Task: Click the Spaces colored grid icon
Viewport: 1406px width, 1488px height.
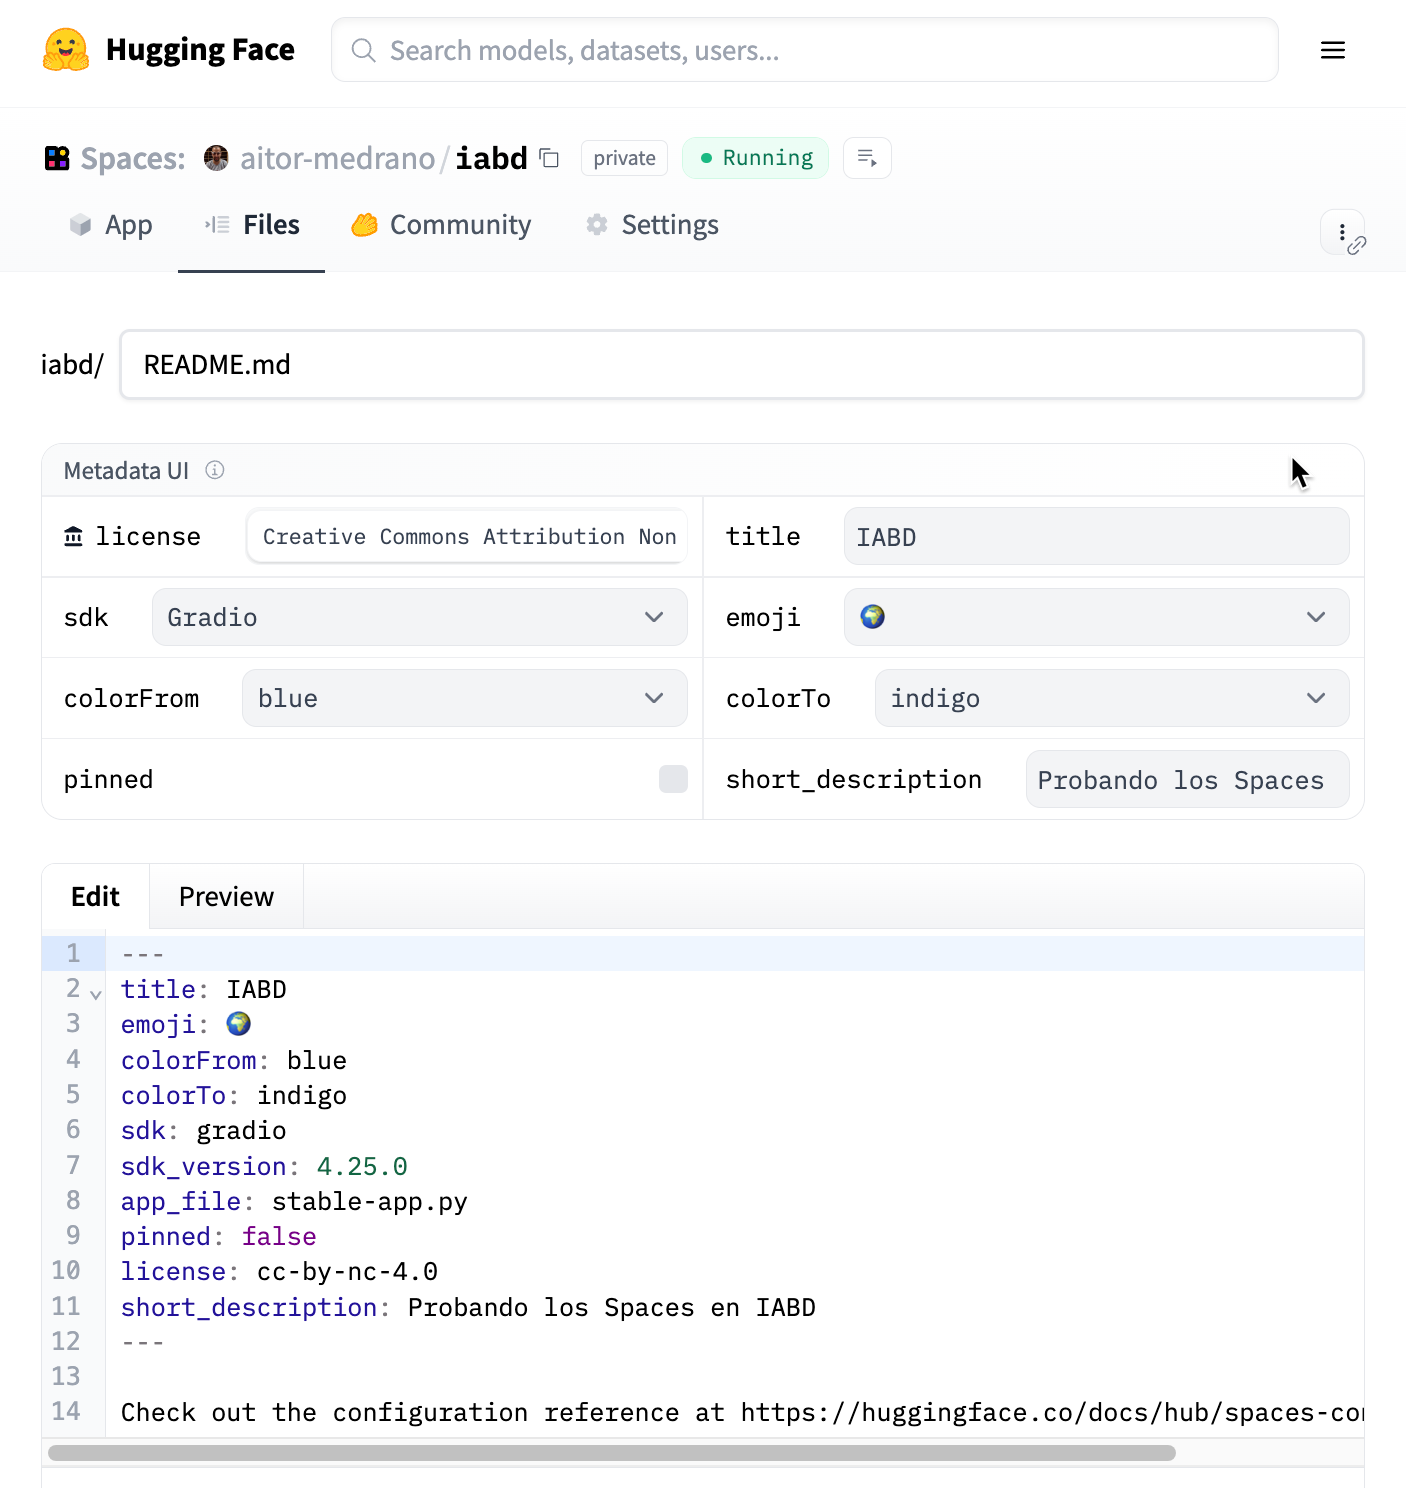Action: [x=57, y=158]
